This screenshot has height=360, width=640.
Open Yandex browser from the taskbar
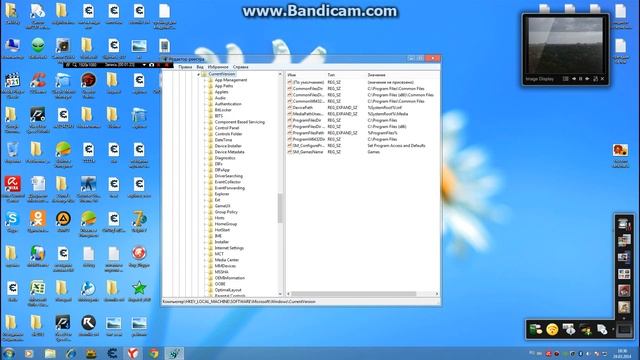point(133,353)
